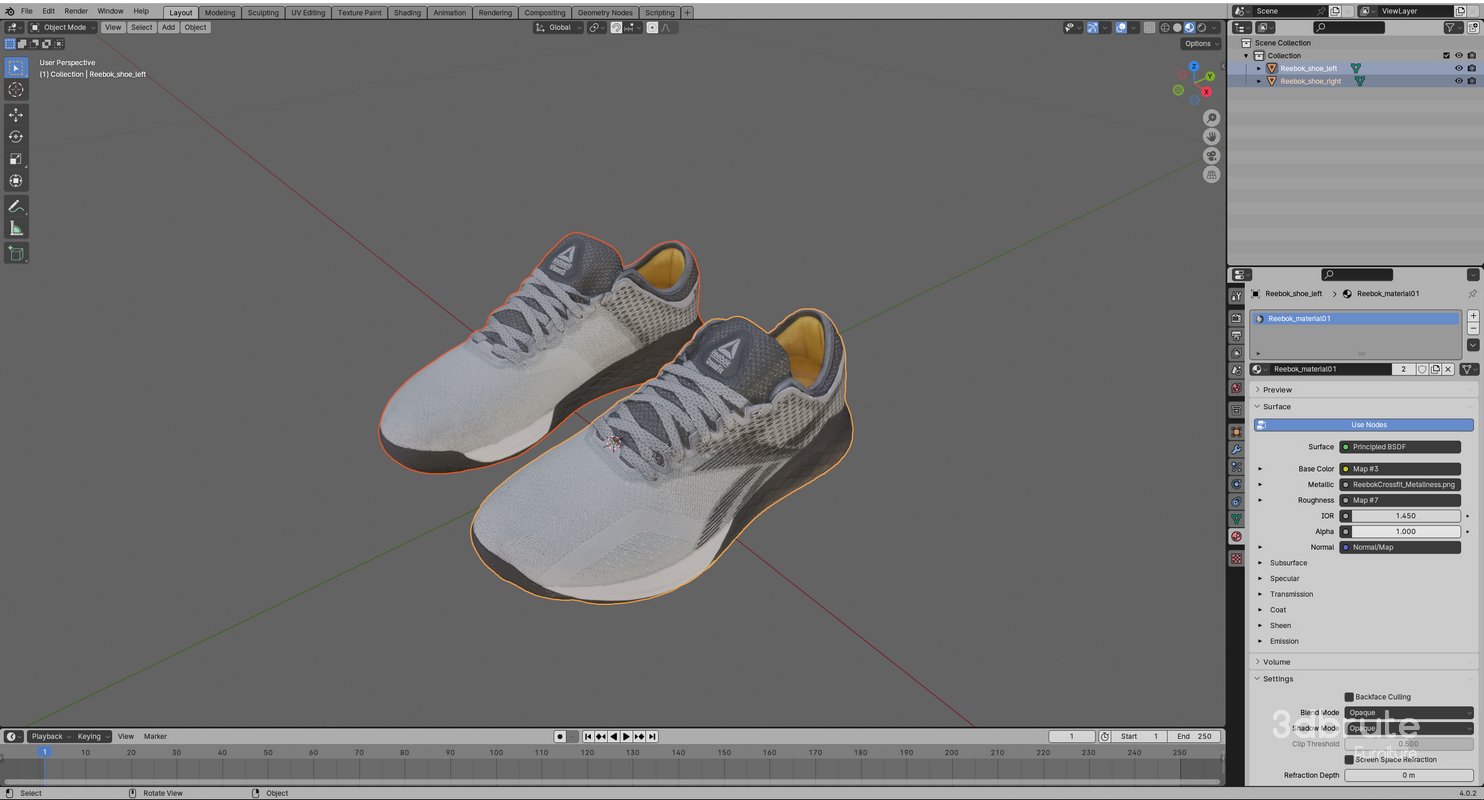The width and height of the screenshot is (1484, 800).
Task: Open the Blend Mode dropdown
Action: pyautogui.click(x=1408, y=712)
